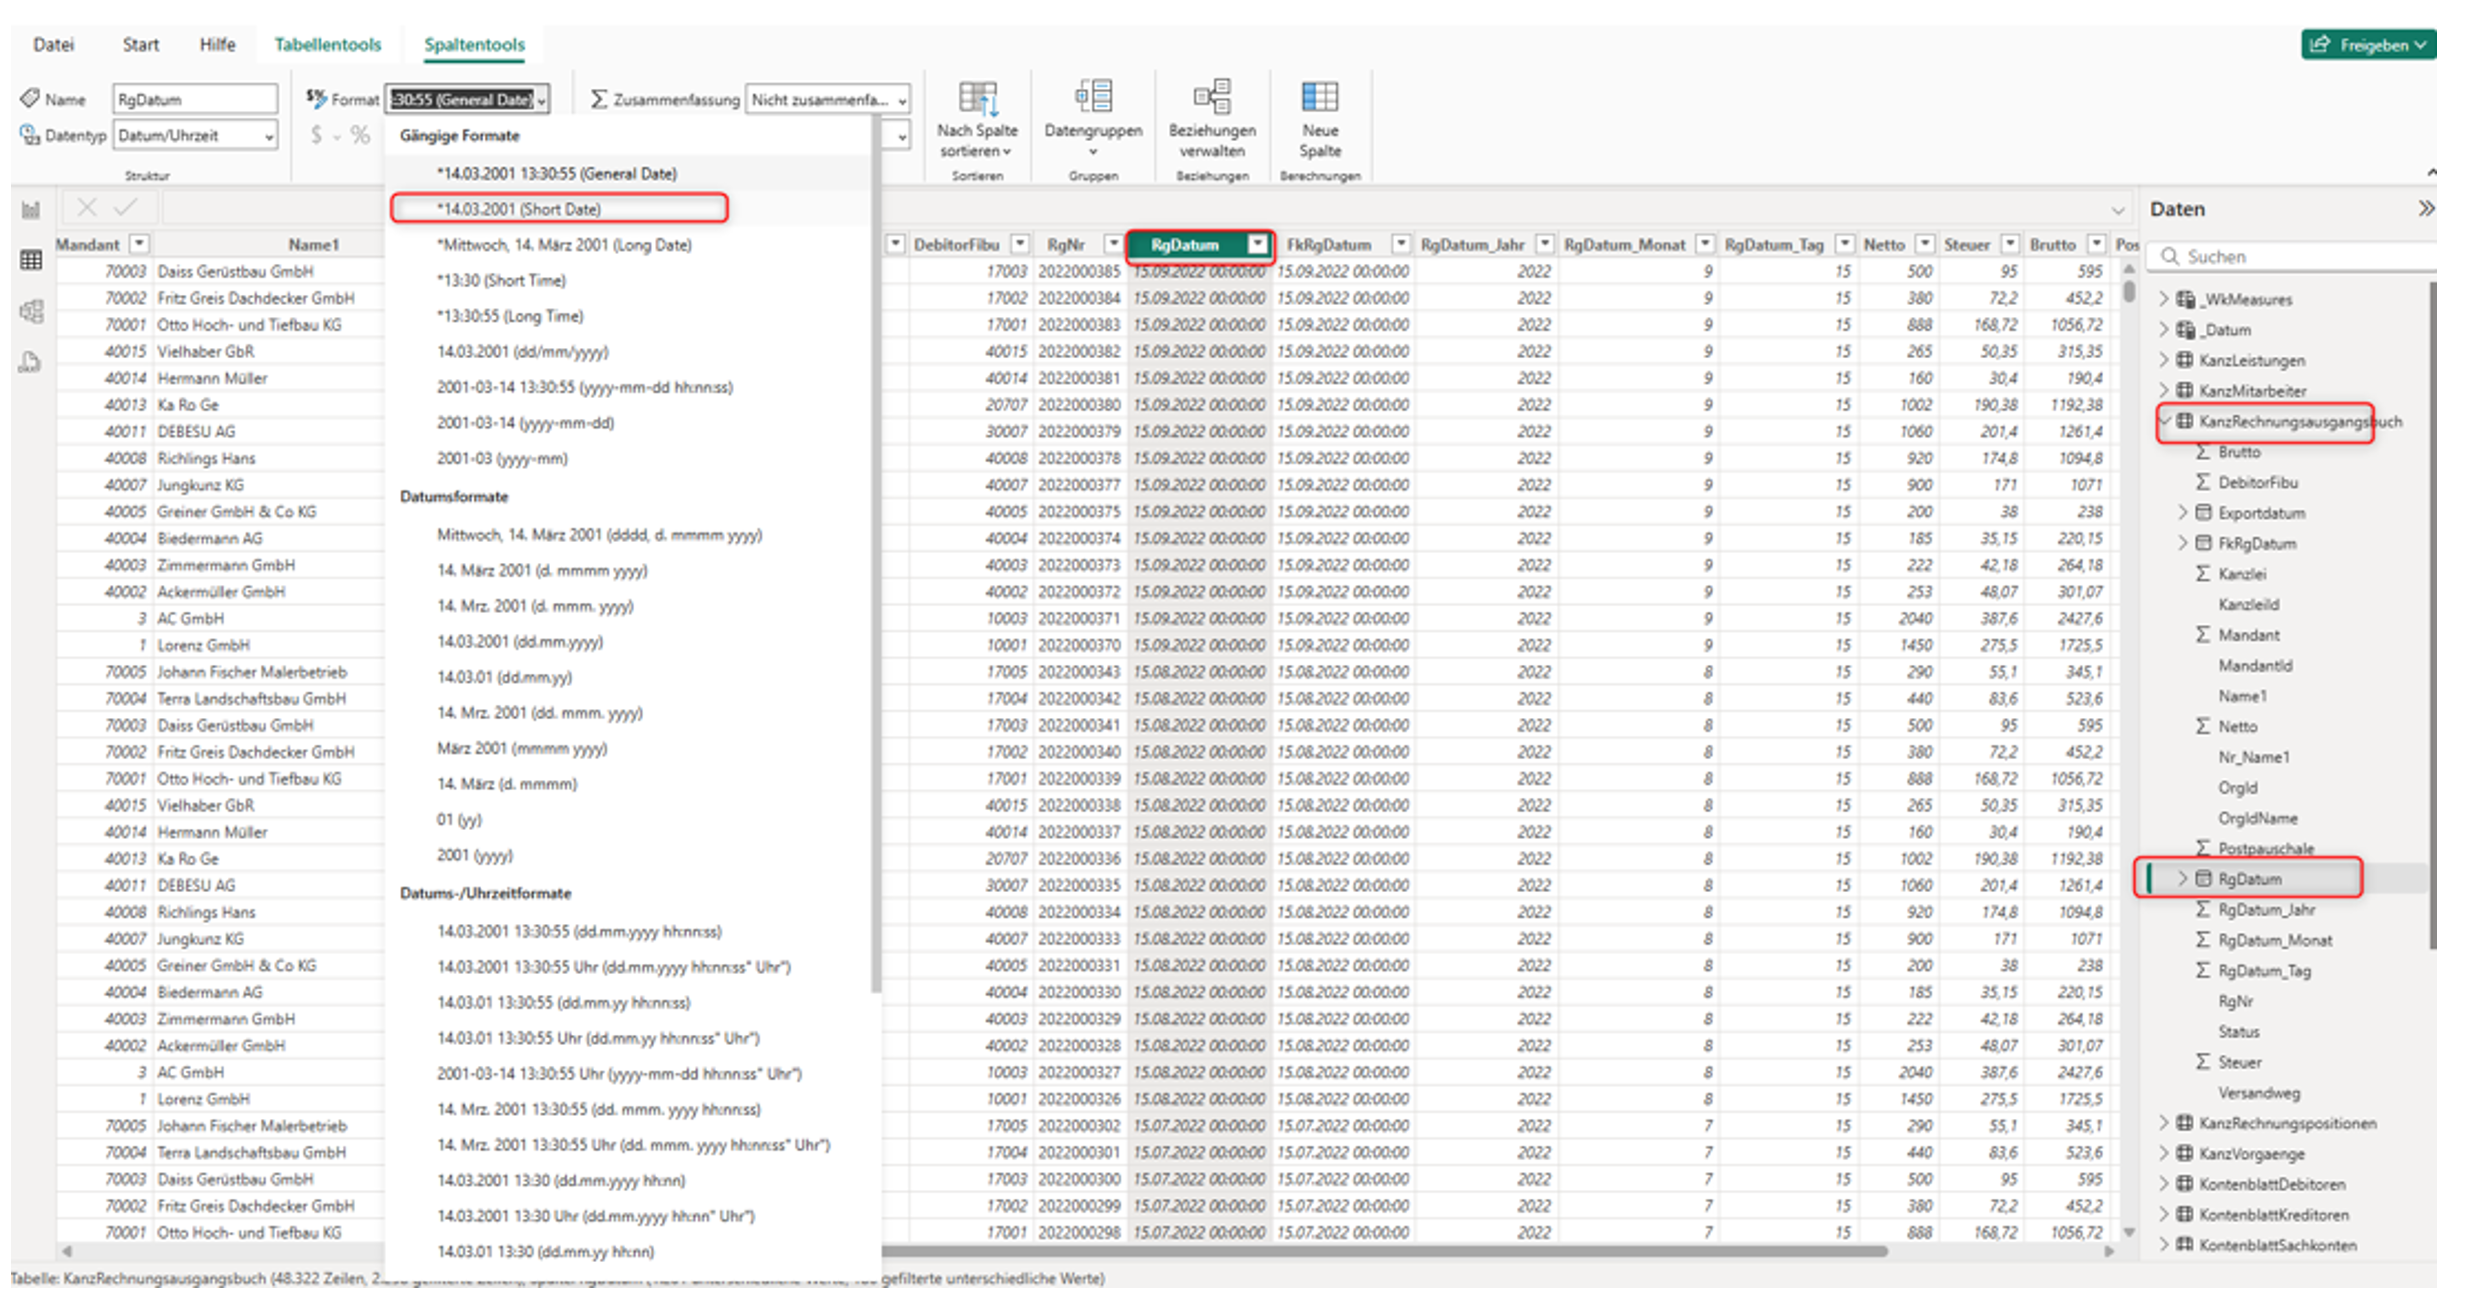Viewport: 2469px width, 1316px height.
Task: Expand the formula bar chevron
Action: [x=2117, y=209]
